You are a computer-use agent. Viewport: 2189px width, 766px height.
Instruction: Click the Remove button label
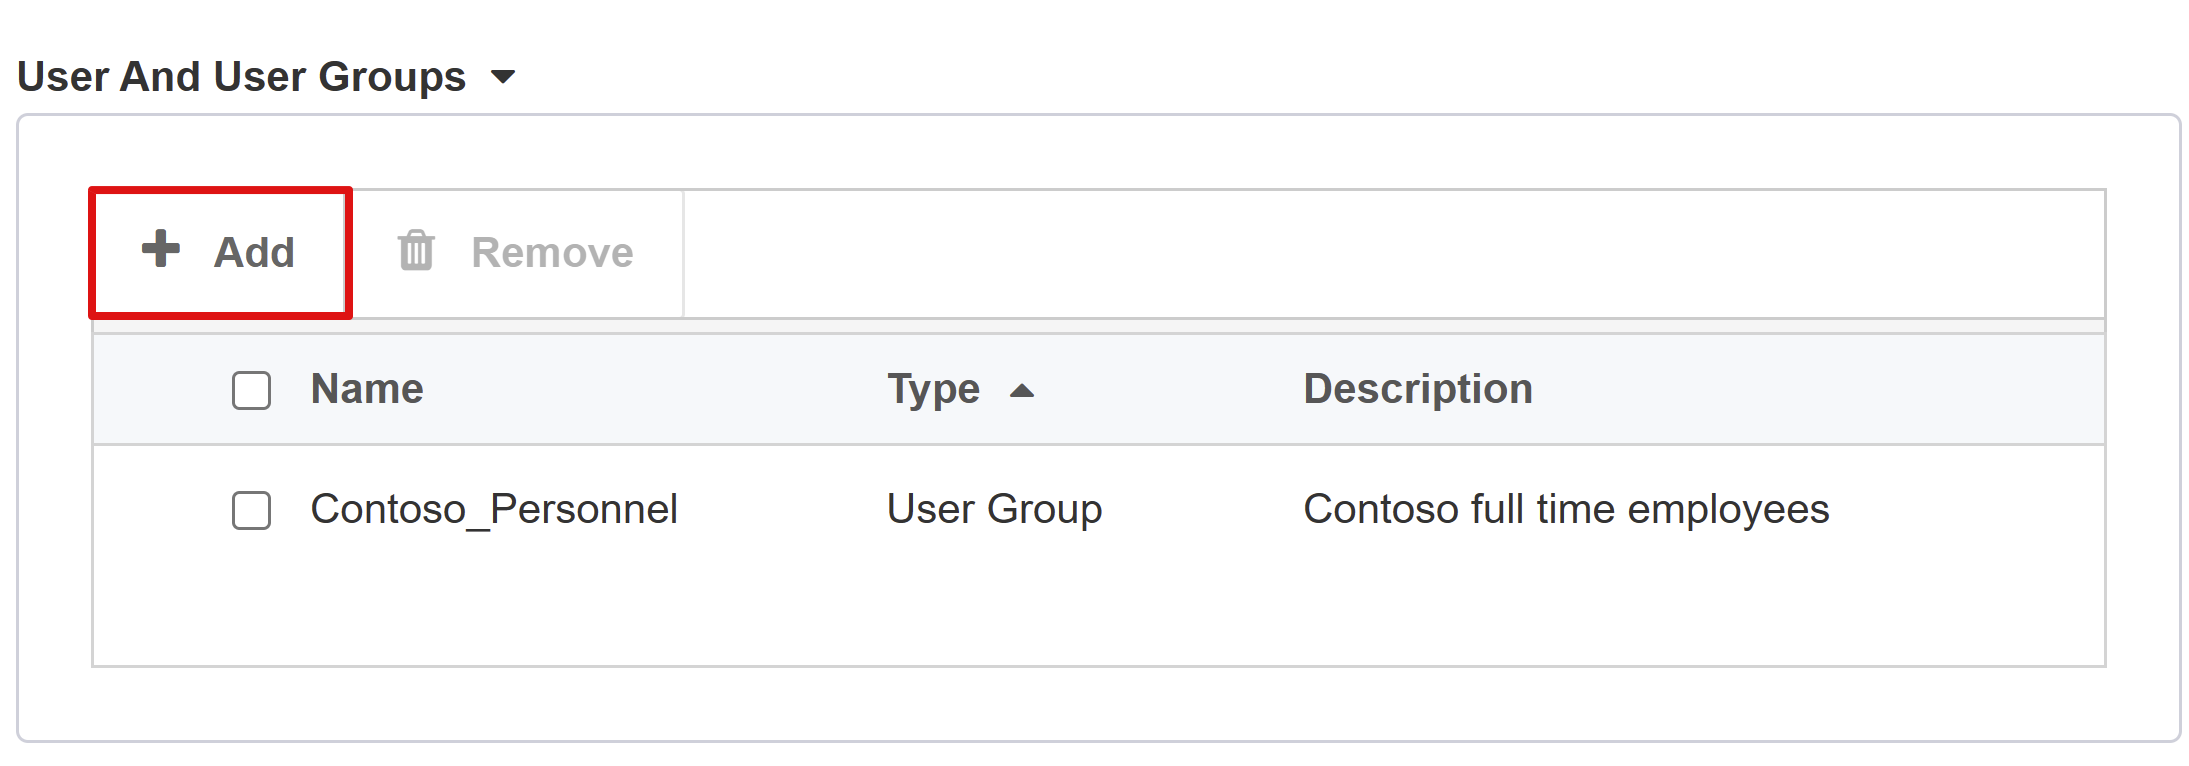(552, 253)
